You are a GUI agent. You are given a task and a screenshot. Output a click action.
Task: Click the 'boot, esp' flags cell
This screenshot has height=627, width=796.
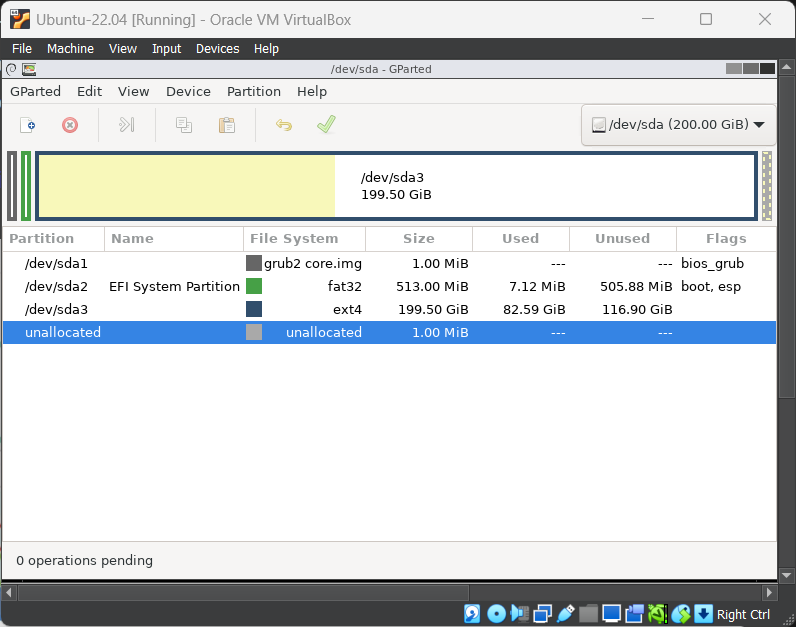coord(711,286)
